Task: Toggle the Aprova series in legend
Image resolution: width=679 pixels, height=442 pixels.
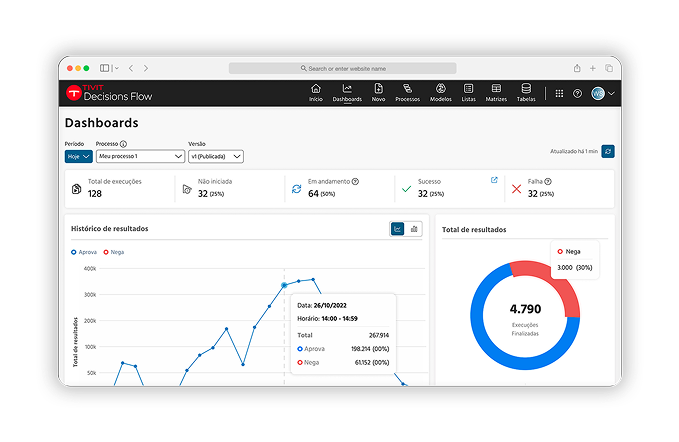Action: click(84, 252)
